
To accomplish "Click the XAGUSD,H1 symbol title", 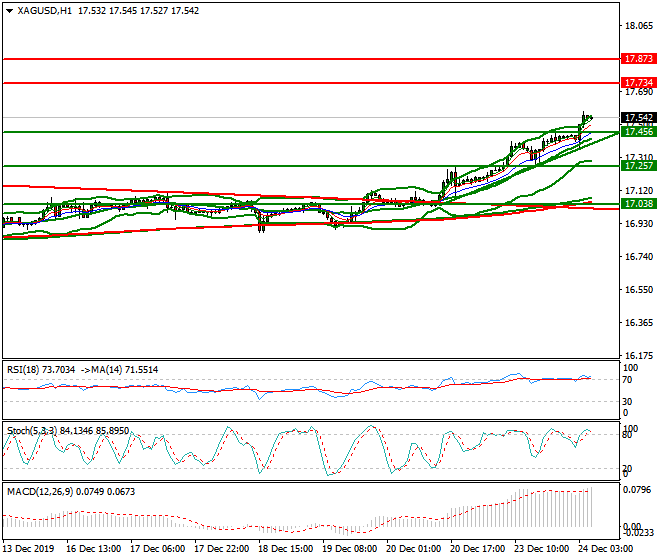I will (45, 11).
